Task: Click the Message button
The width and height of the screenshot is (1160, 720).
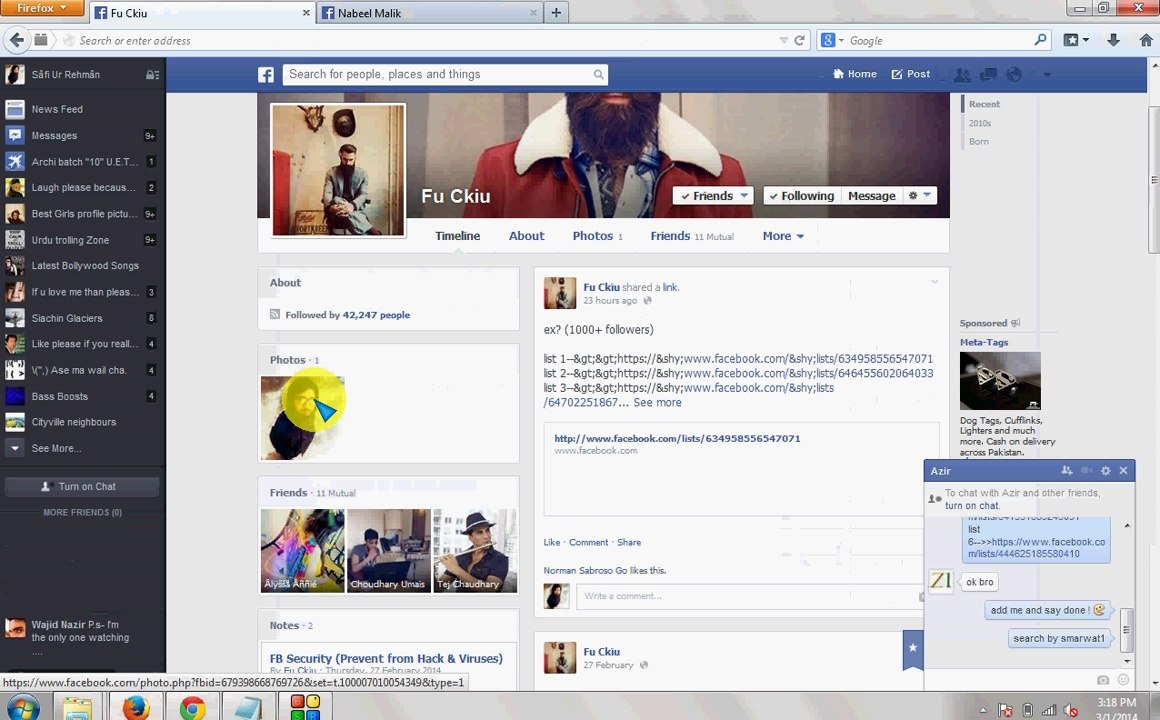Action: pos(871,195)
